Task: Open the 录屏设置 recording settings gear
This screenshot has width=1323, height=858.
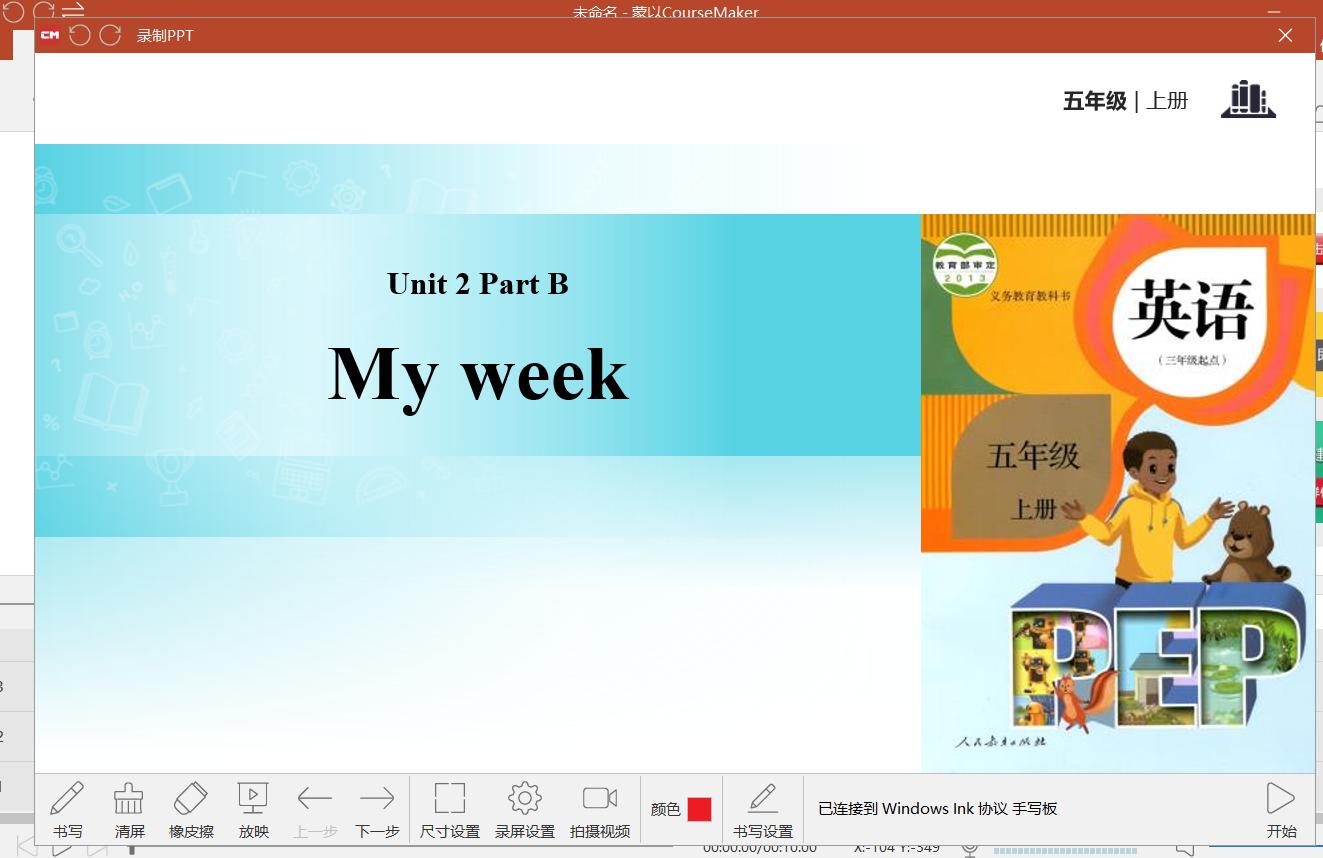Action: pos(524,809)
